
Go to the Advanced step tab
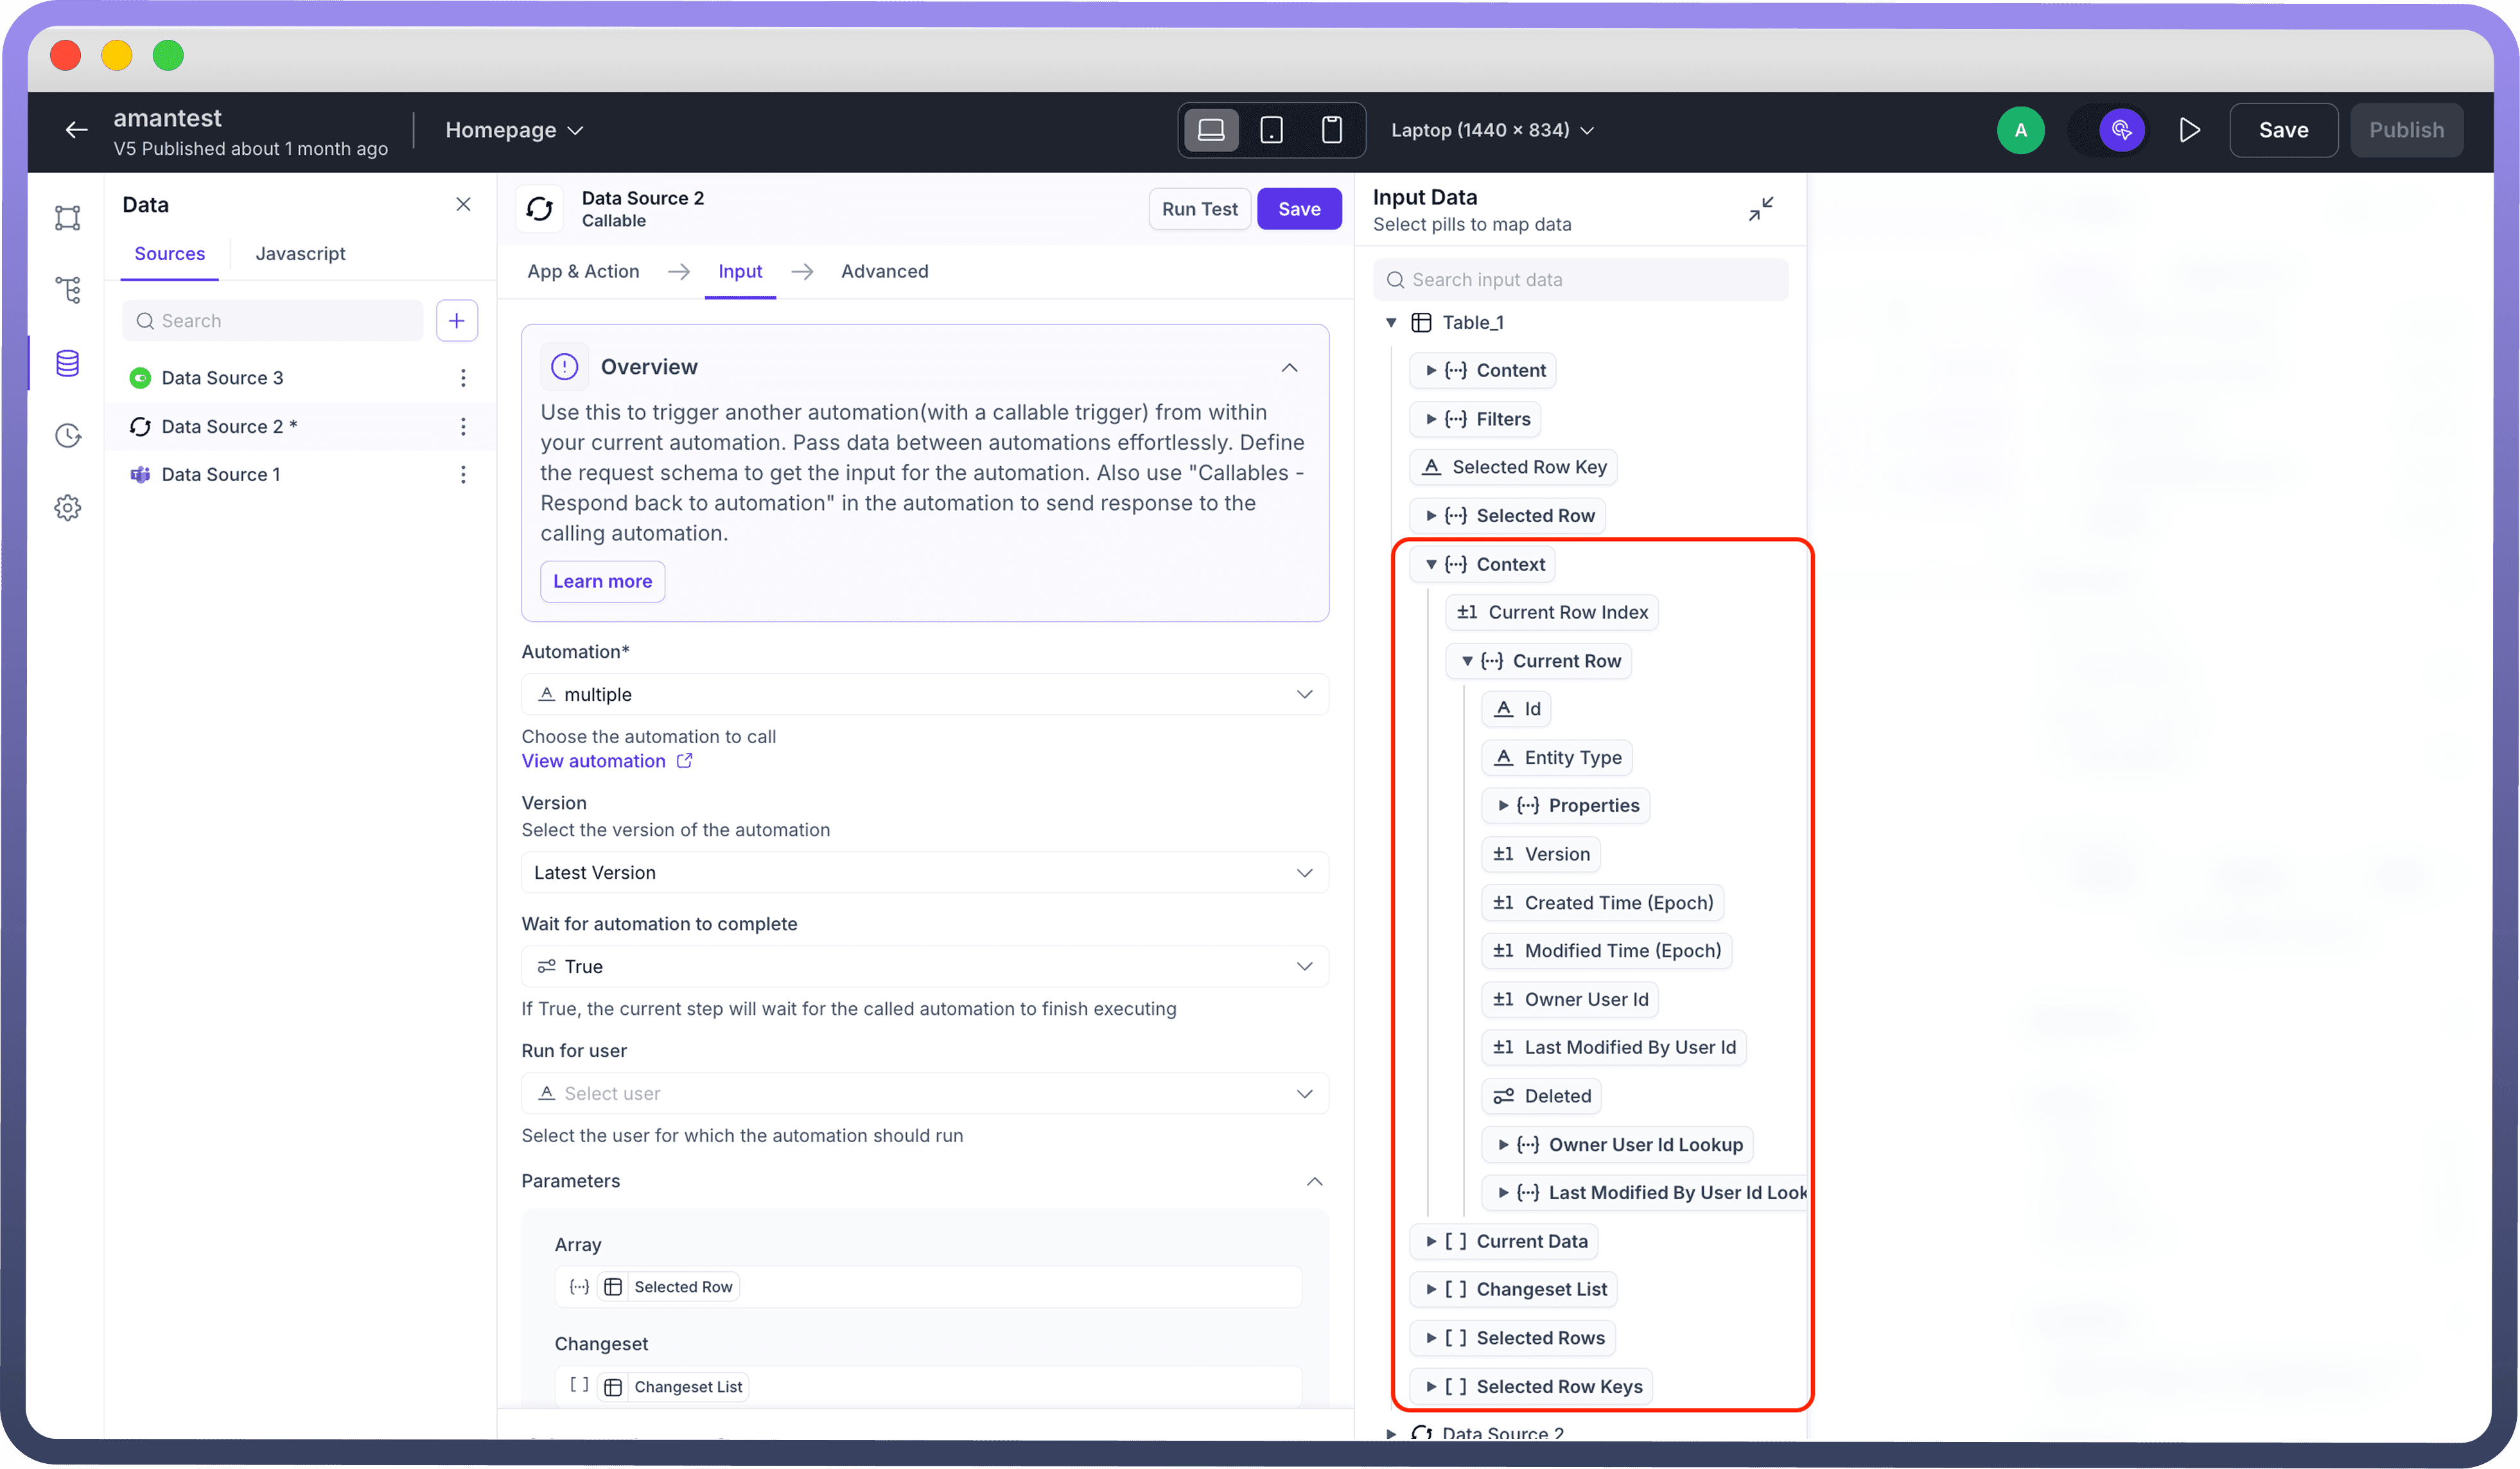[x=884, y=271]
